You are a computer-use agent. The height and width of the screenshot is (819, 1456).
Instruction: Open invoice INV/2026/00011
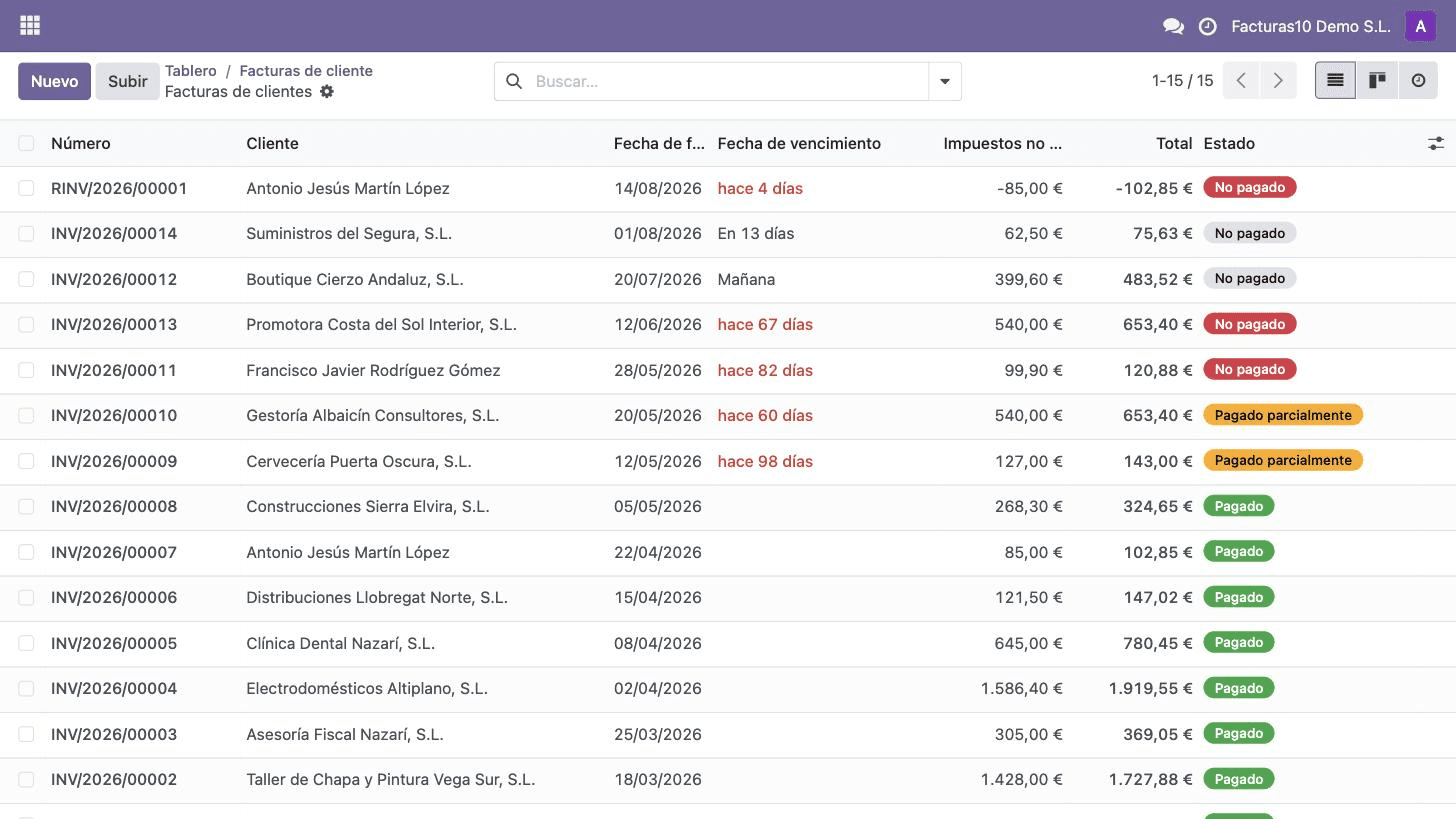pyautogui.click(x=114, y=371)
